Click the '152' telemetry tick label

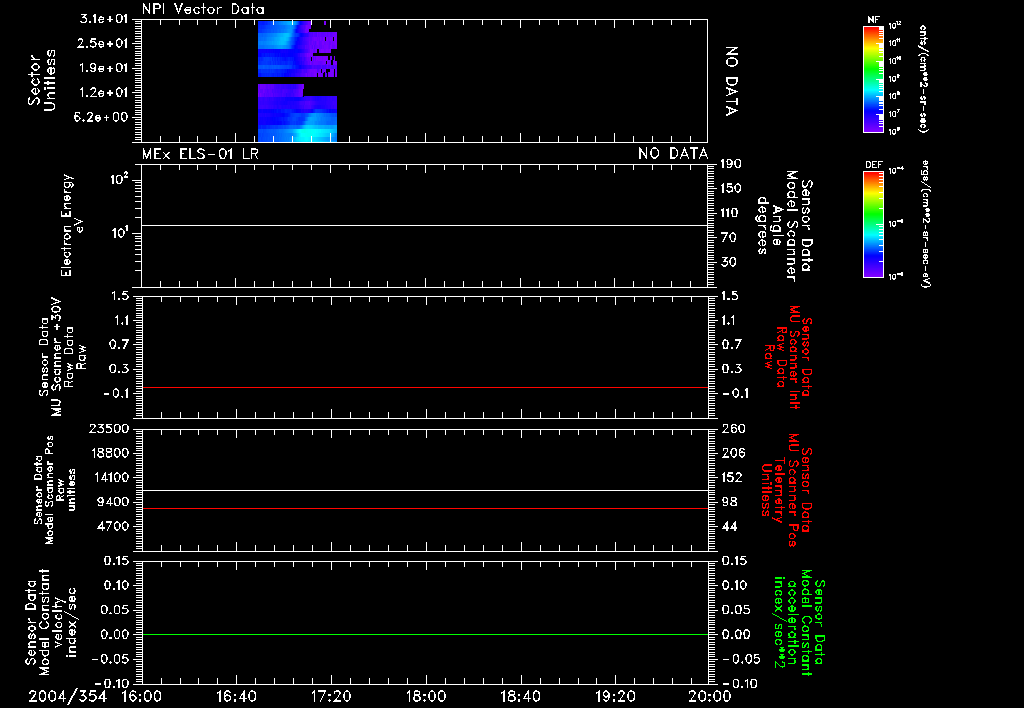[x=733, y=477]
